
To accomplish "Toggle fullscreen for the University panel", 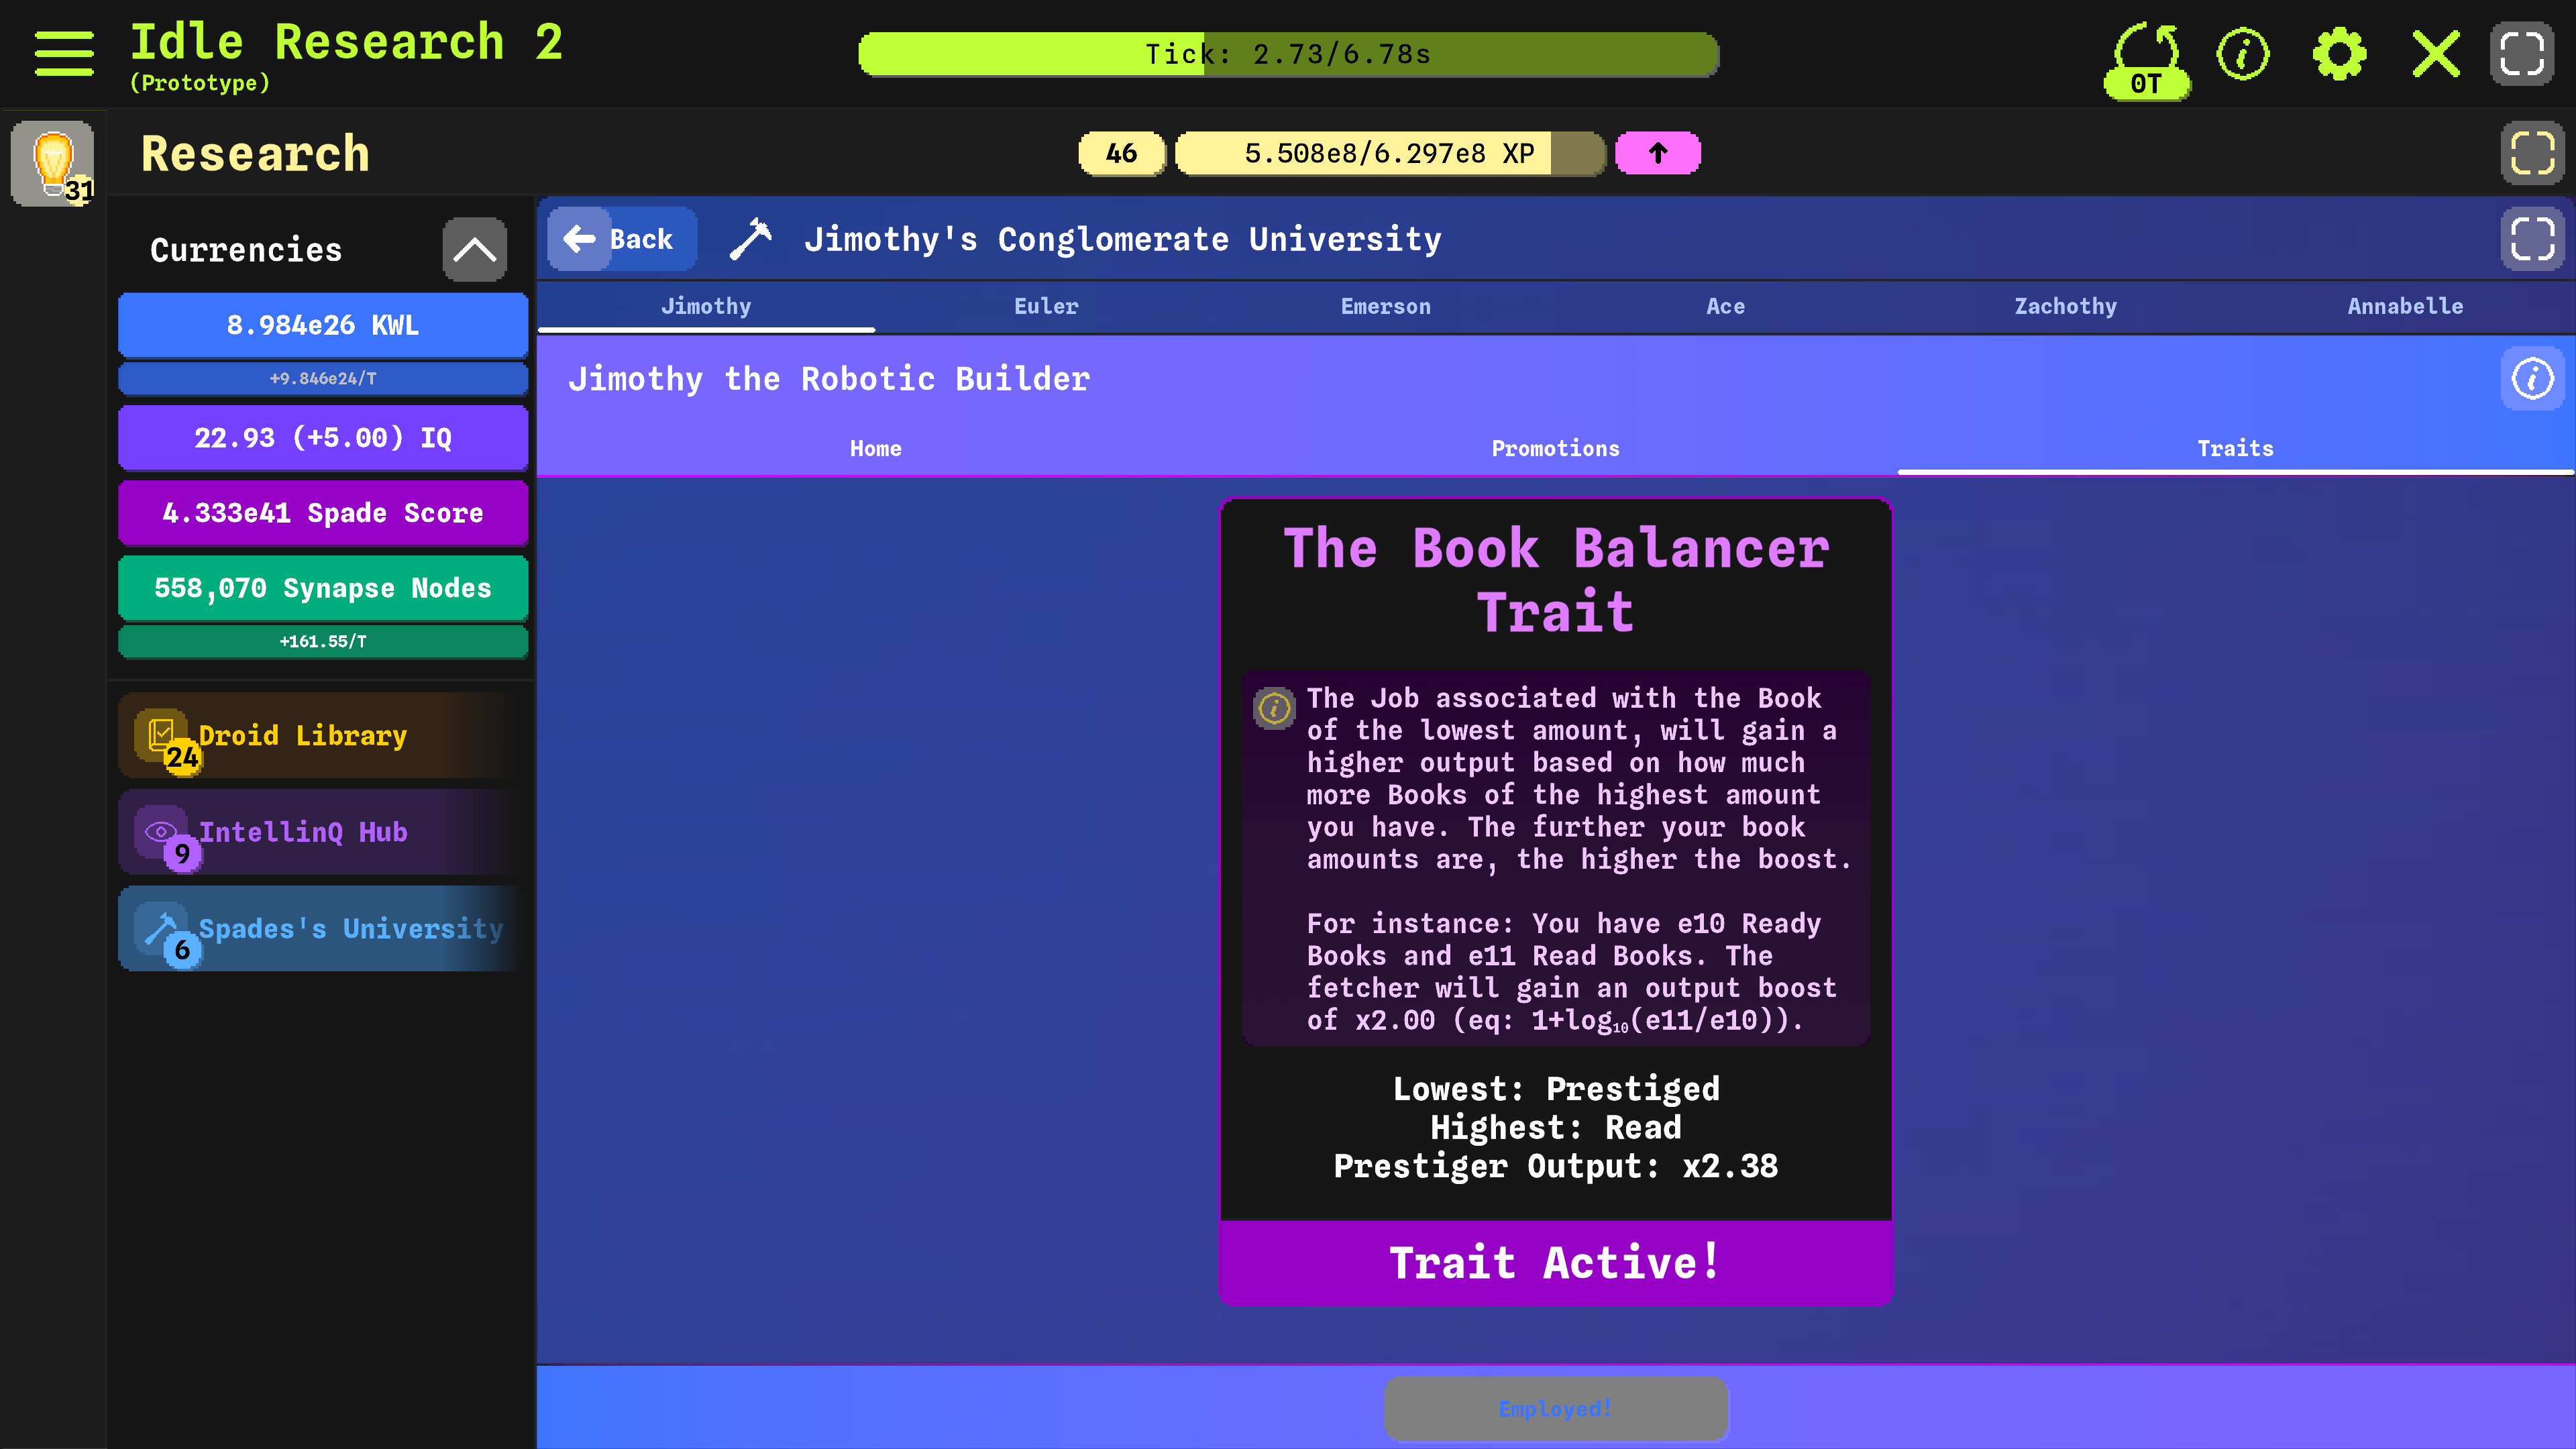I will pyautogui.click(x=2532, y=239).
